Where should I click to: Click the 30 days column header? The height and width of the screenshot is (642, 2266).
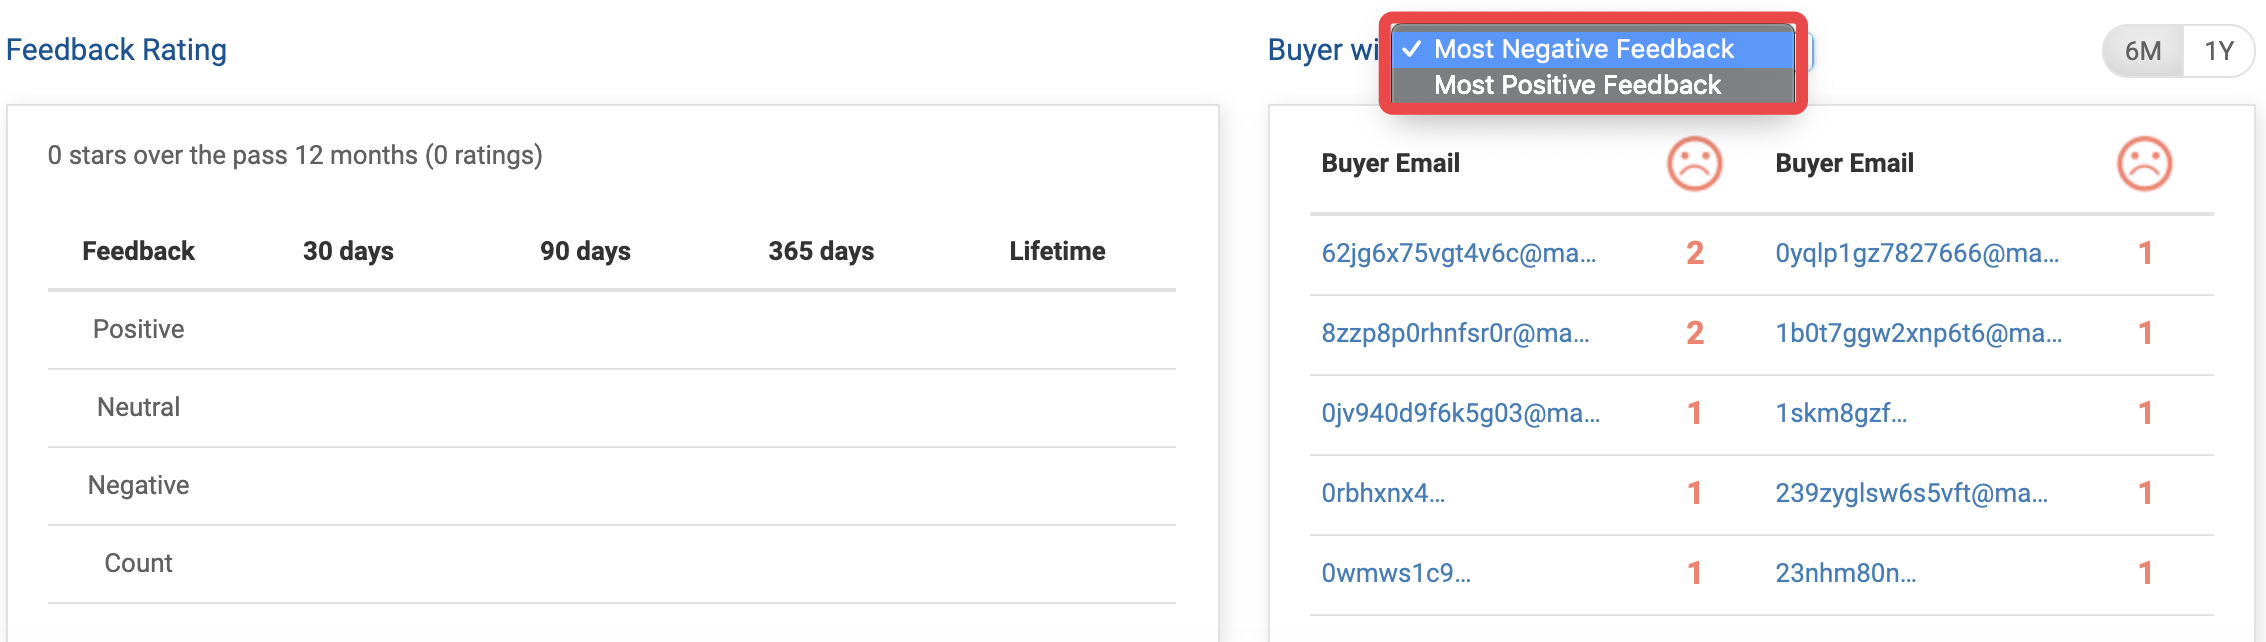[348, 251]
